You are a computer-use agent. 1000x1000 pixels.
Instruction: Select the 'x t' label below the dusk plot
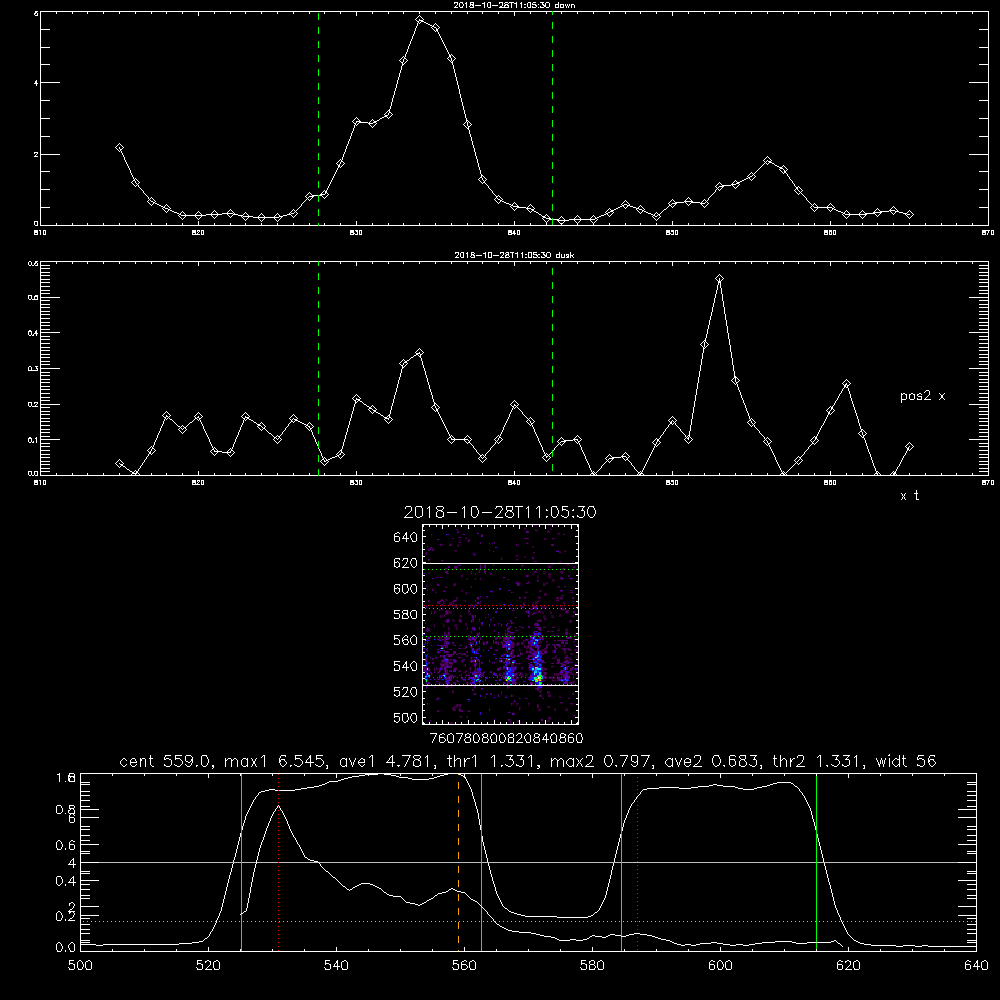[x=909, y=496]
